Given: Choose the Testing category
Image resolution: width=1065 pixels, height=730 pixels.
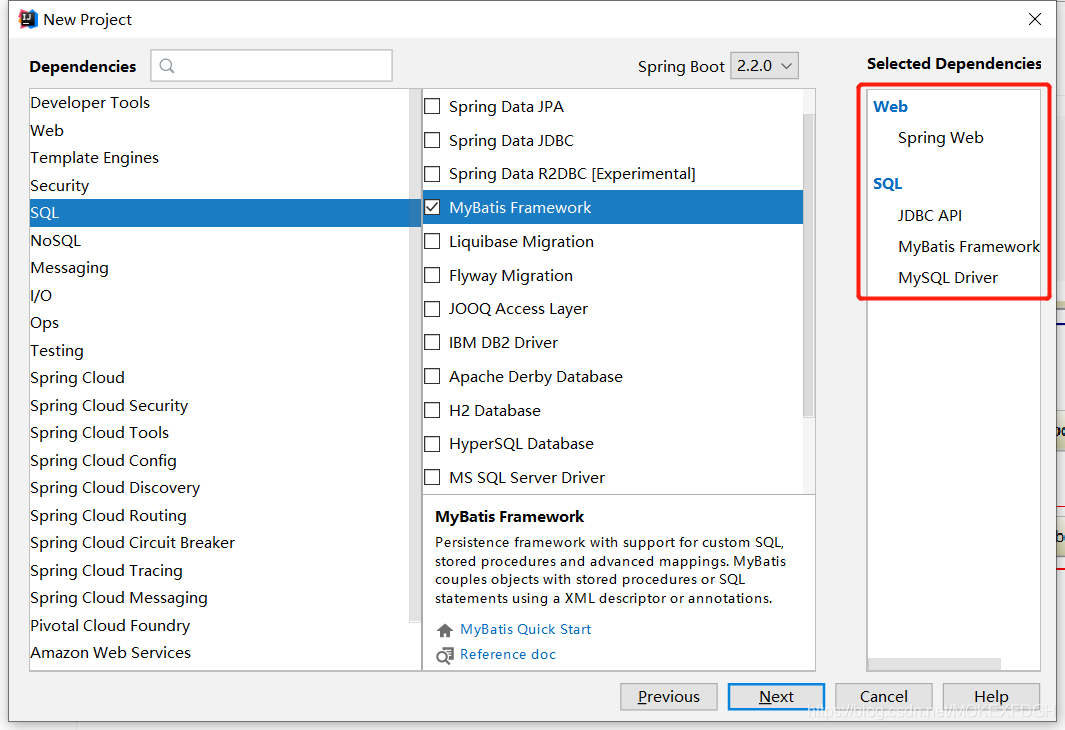Looking at the screenshot, I should point(221,350).
